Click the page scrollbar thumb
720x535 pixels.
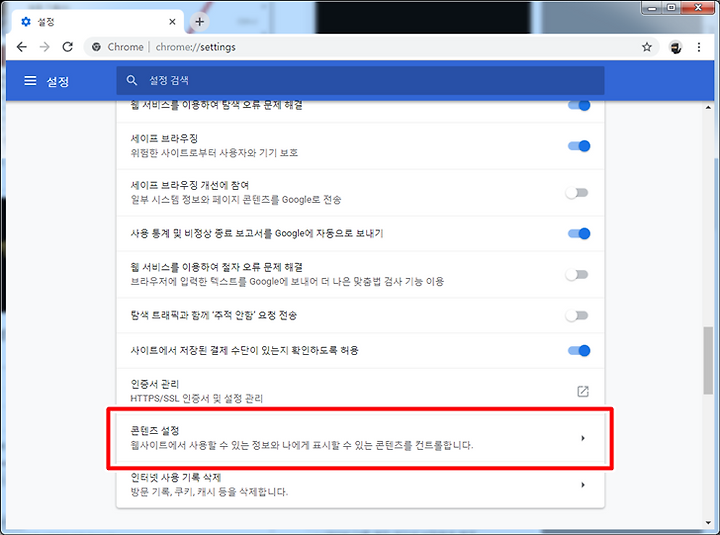708,360
